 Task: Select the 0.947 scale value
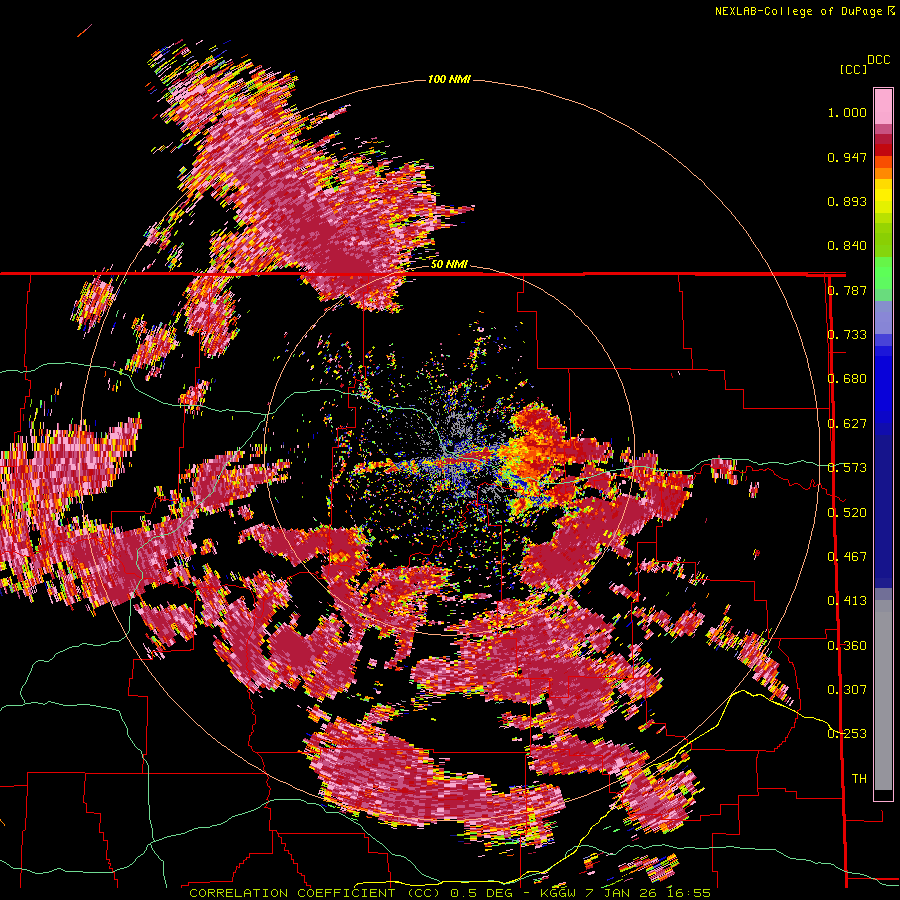pyautogui.click(x=847, y=157)
